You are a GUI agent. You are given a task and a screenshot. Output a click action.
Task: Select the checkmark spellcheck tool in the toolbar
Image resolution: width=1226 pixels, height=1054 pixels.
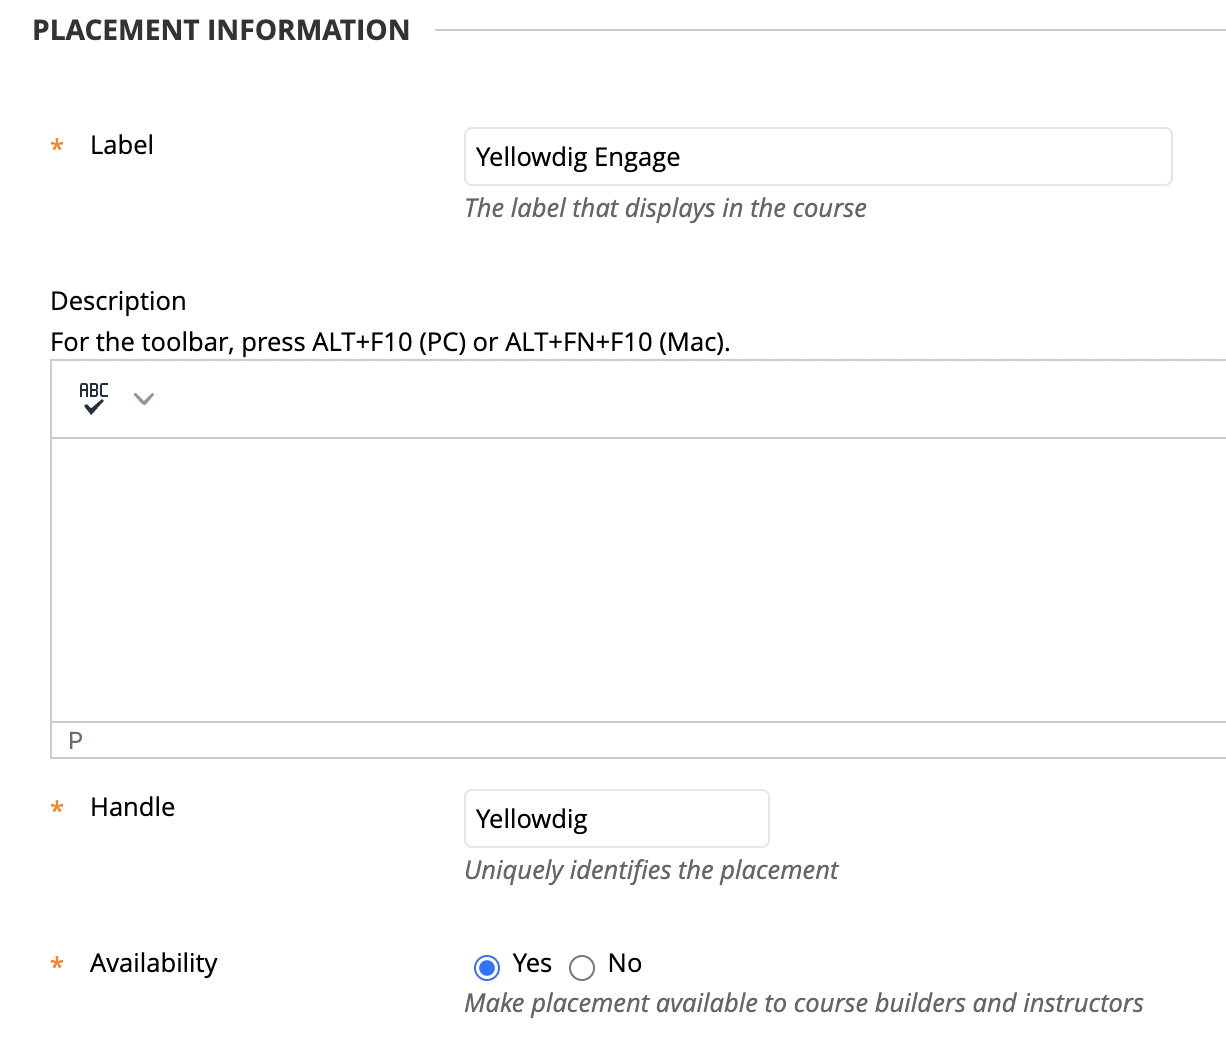92,398
